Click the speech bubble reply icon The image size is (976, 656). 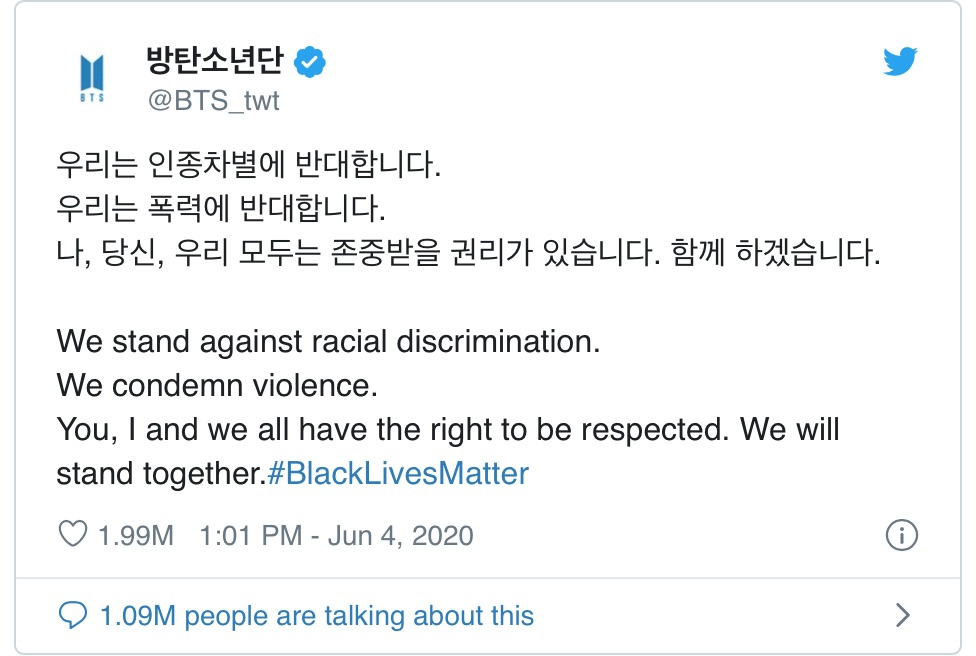pos(73,615)
